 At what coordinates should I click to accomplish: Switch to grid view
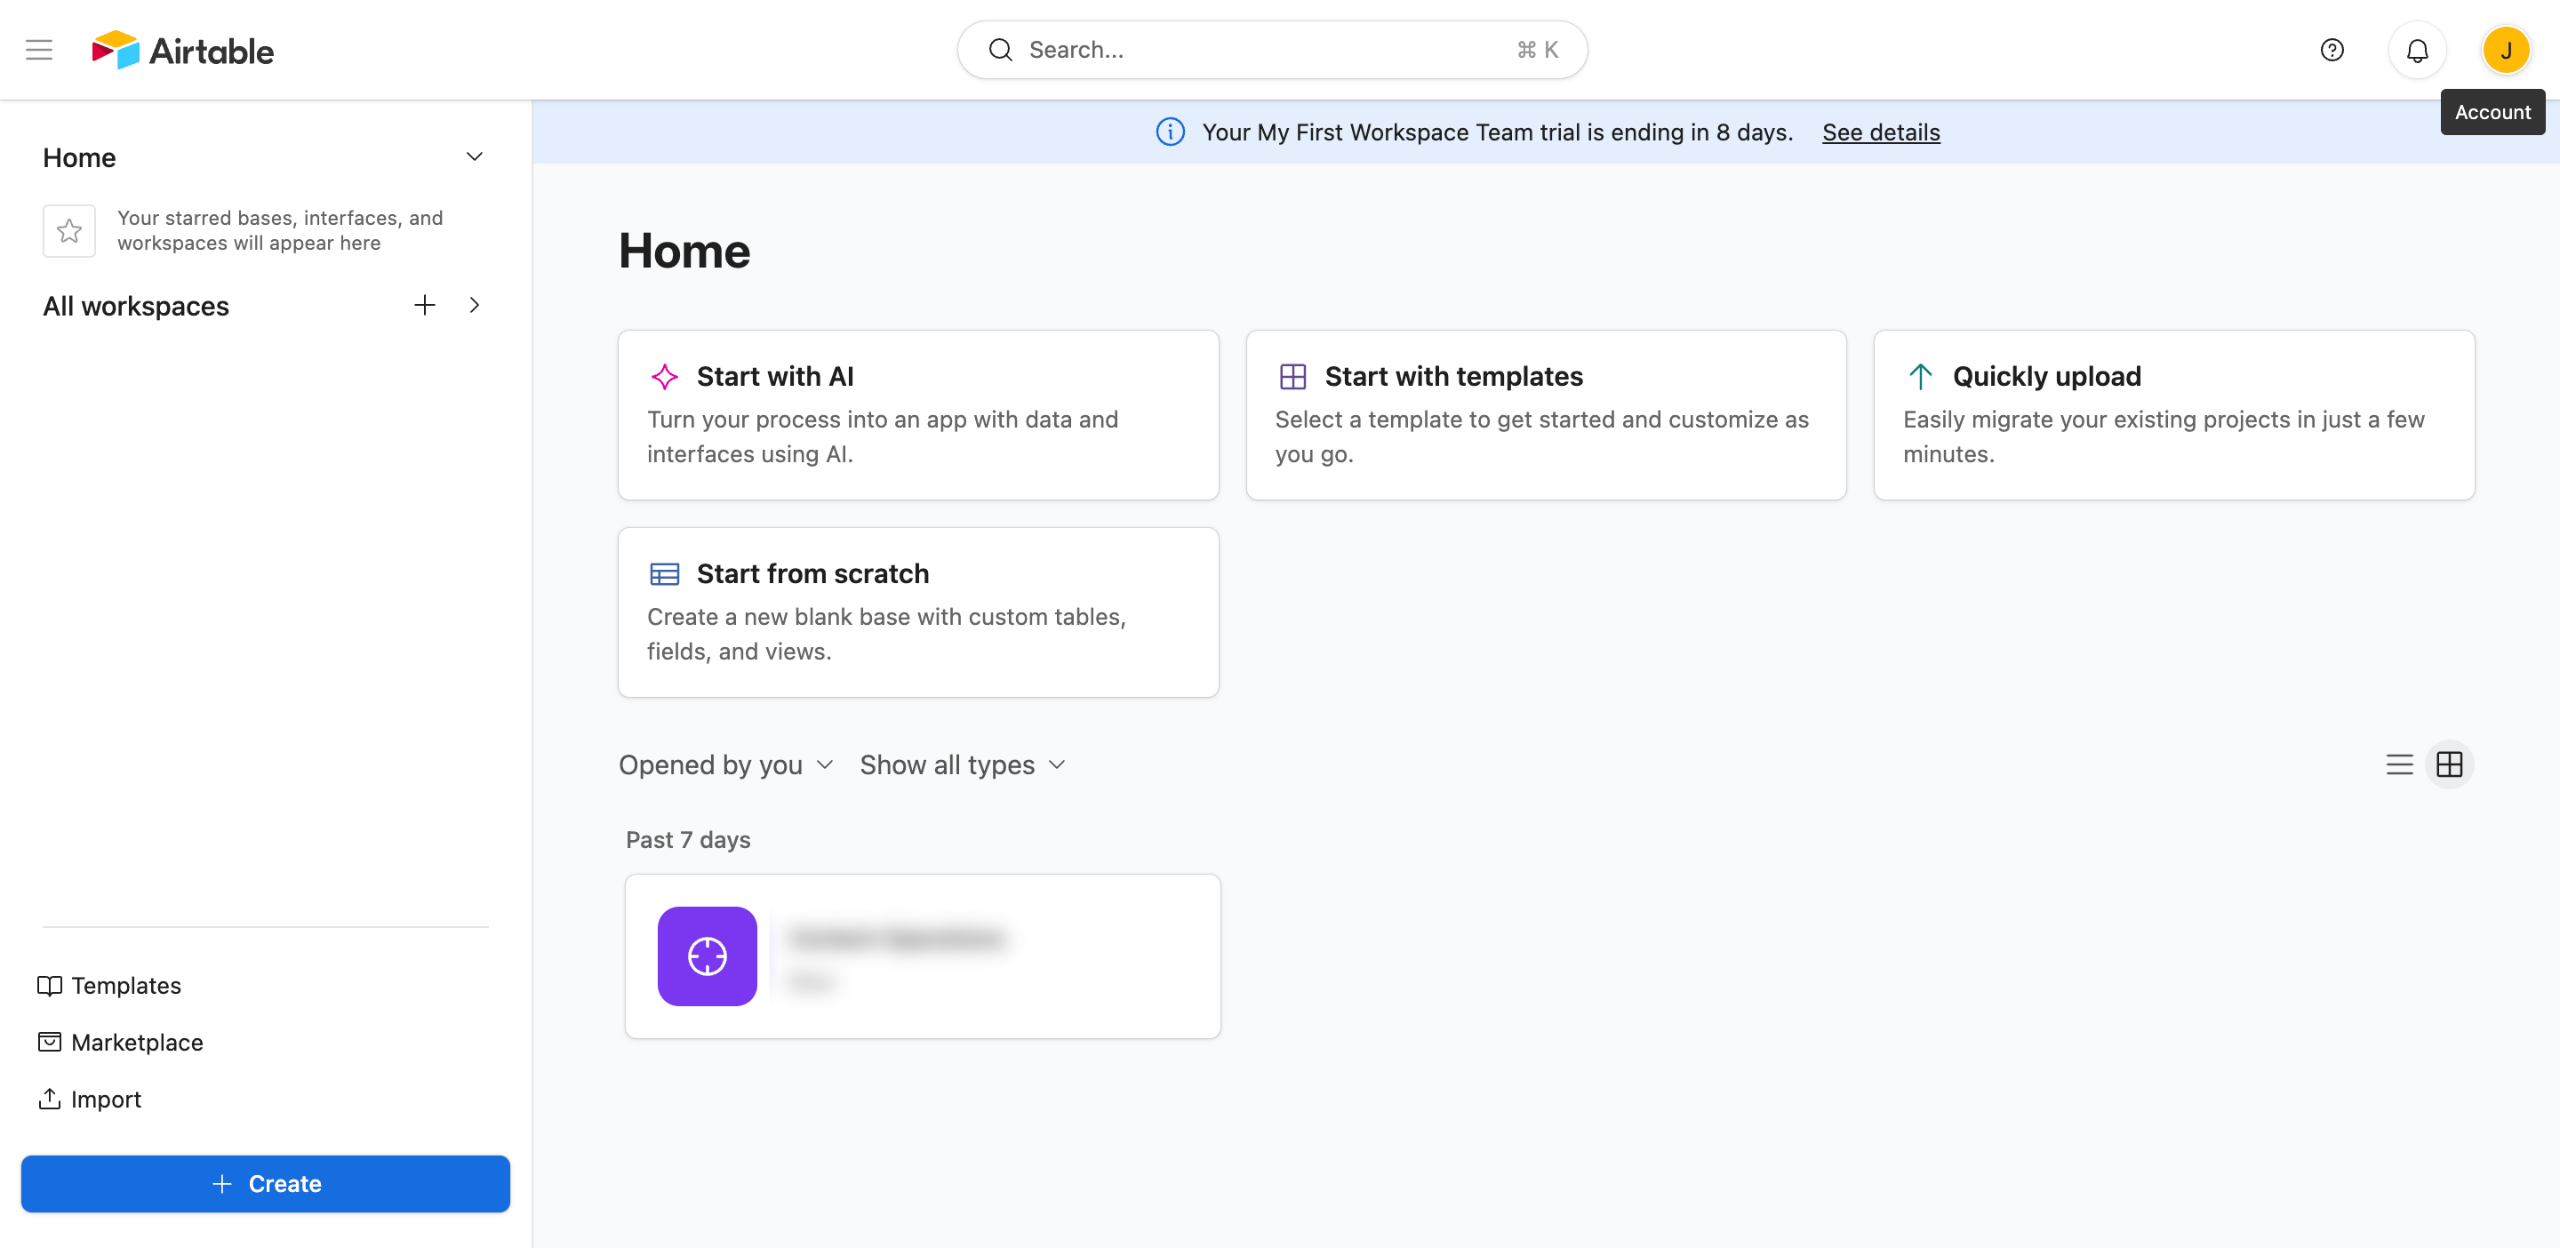[x=2449, y=765]
